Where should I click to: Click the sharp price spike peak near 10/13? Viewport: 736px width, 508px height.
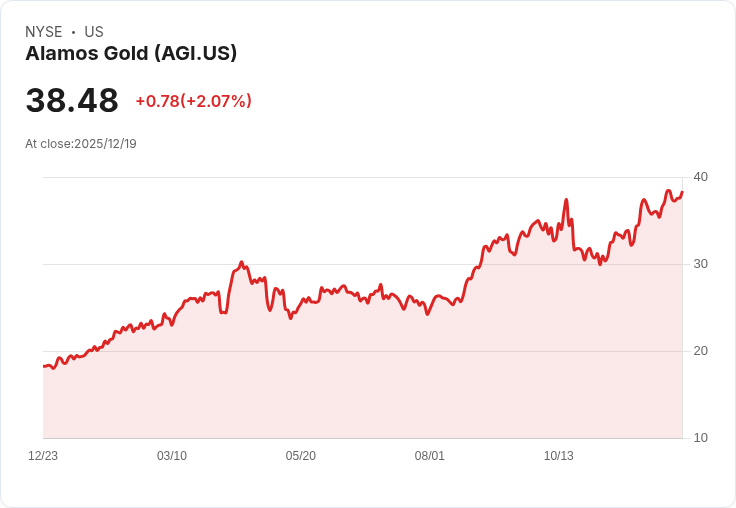(566, 201)
